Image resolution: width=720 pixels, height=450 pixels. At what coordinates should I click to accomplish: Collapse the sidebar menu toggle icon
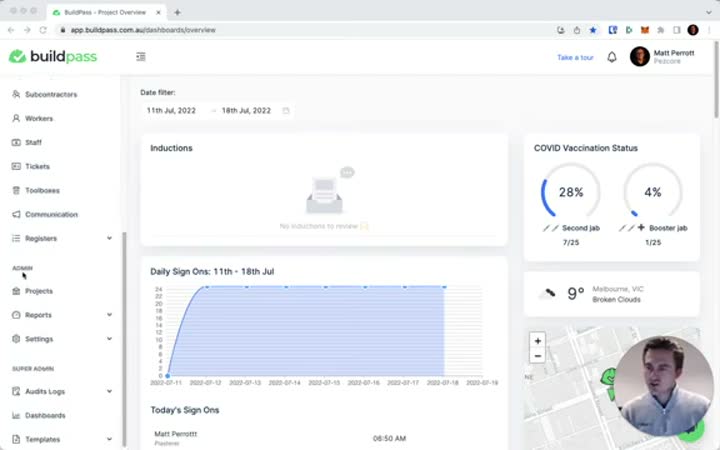tap(141, 56)
